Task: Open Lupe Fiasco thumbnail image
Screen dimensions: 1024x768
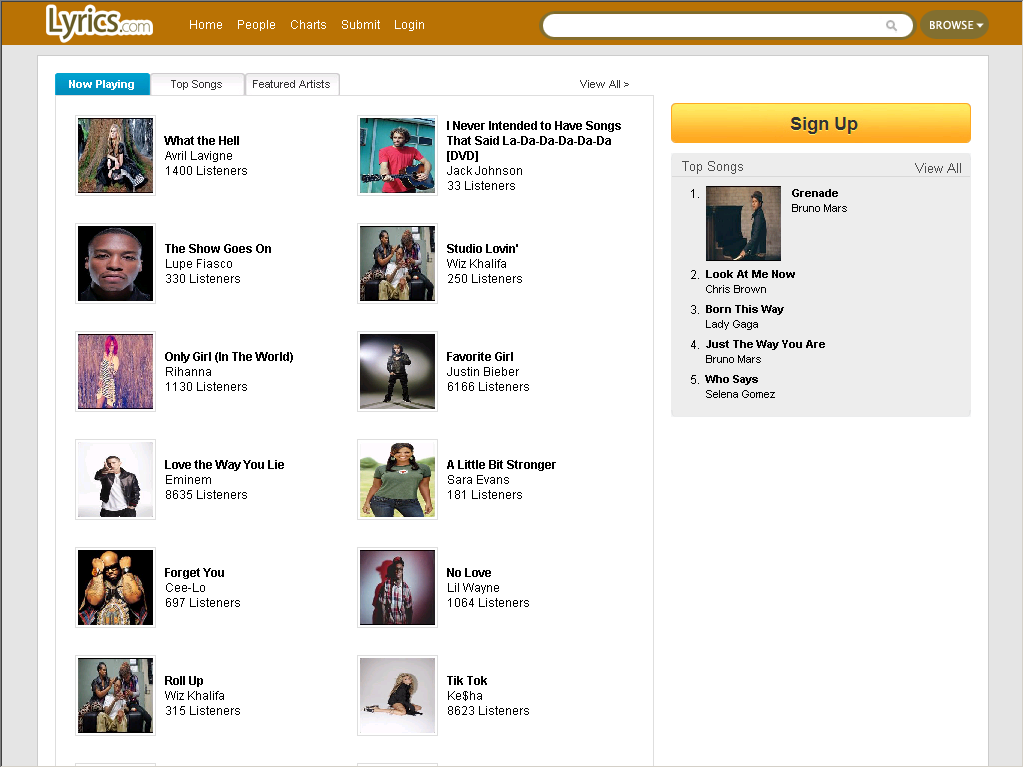Action: (116, 263)
